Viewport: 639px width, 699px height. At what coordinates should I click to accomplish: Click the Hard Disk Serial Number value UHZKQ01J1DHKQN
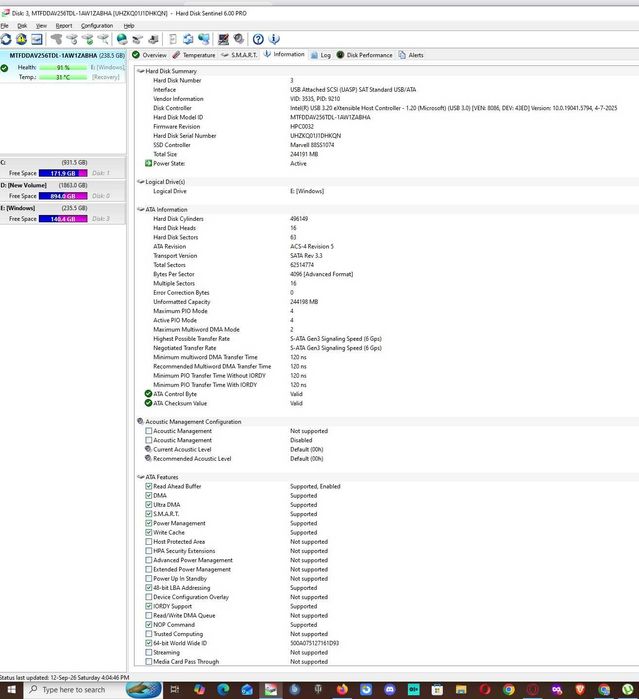coord(315,136)
